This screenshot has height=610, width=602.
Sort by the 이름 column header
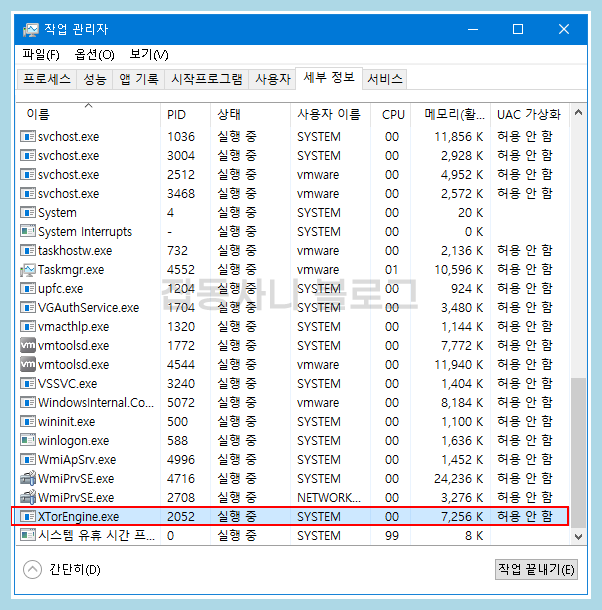(x=88, y=114)
